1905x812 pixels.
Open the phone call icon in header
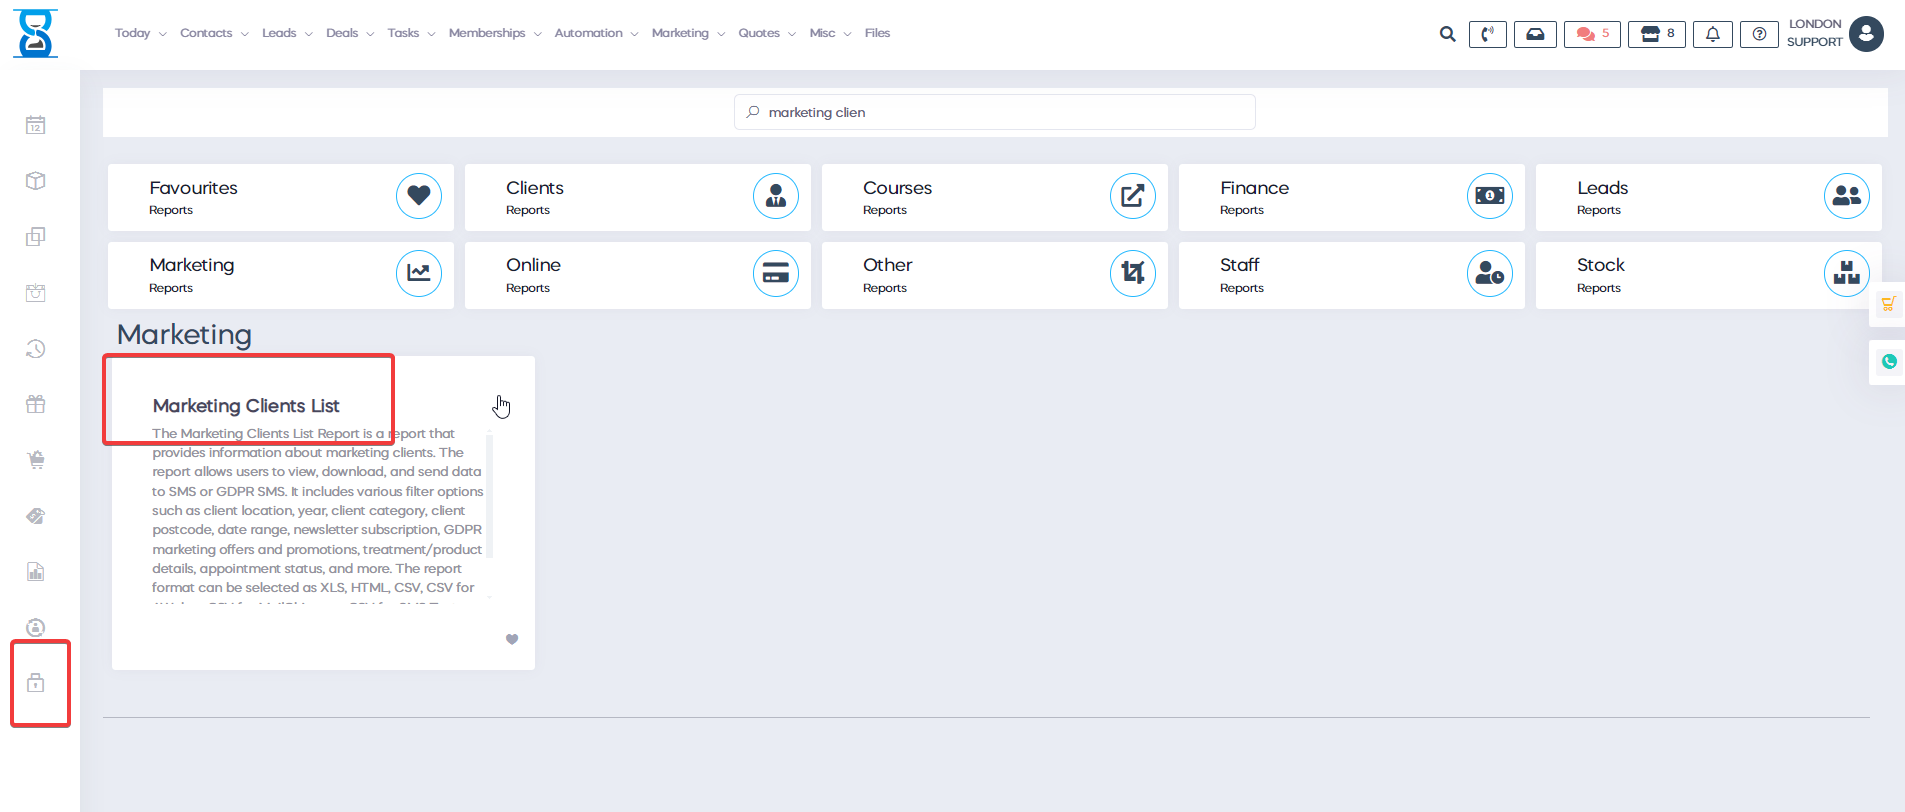click(x=1487, y=34)
